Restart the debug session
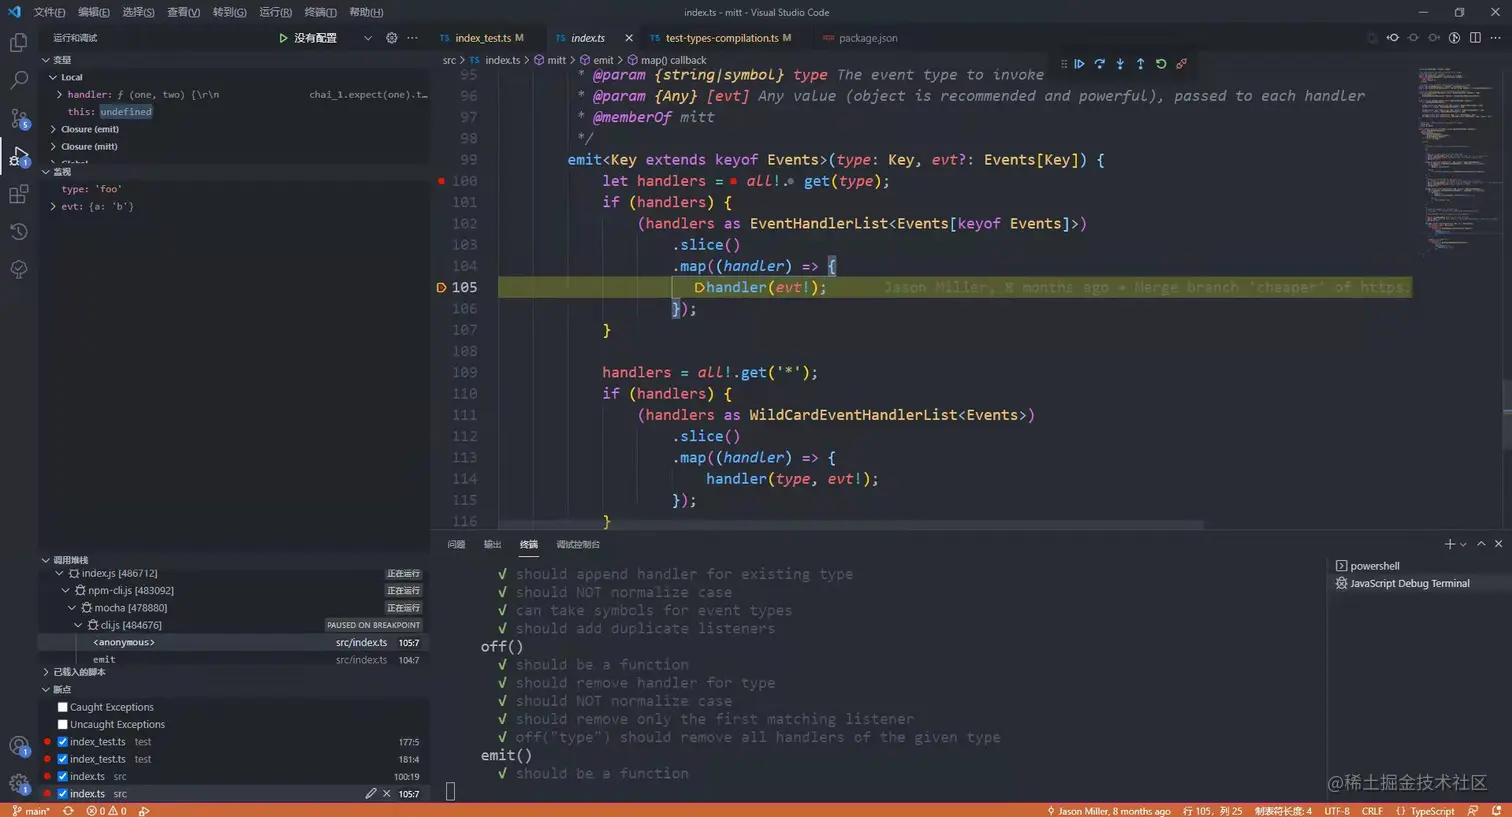Image resolution: width=1512 pixels, height=817 pixels. pyautogui.click(x=1161, y=64)
